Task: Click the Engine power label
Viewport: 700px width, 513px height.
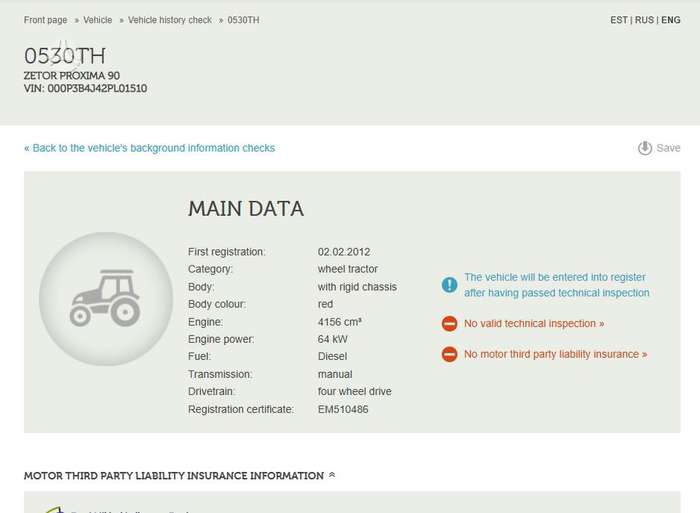Action: click(221, 339)
